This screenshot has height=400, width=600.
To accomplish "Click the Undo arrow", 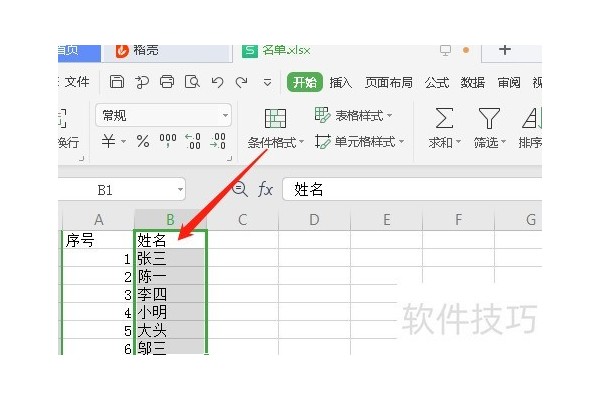I will 217,82.
